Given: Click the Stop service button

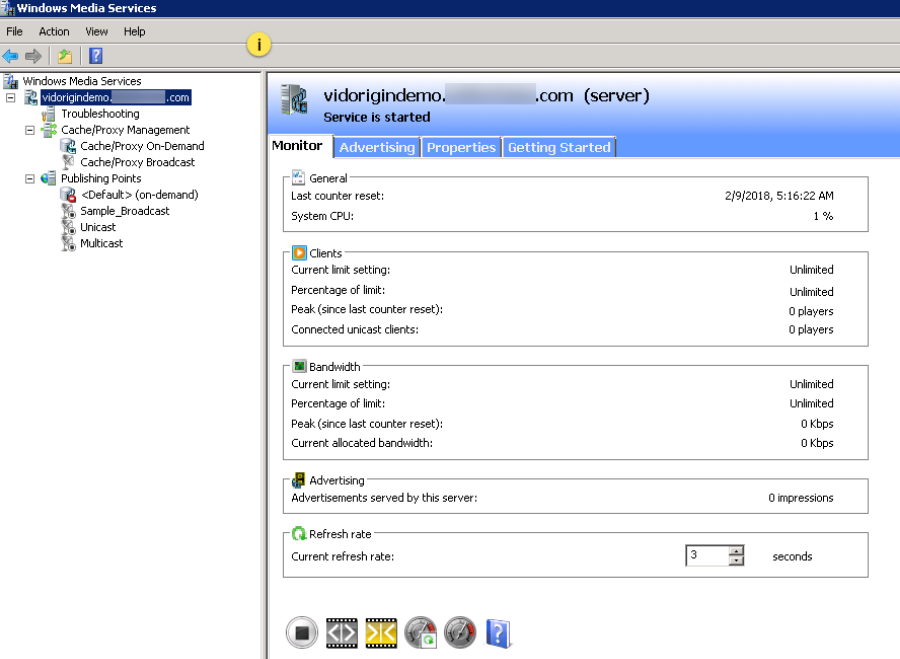Looking at the screenshot, I should 301,632.
